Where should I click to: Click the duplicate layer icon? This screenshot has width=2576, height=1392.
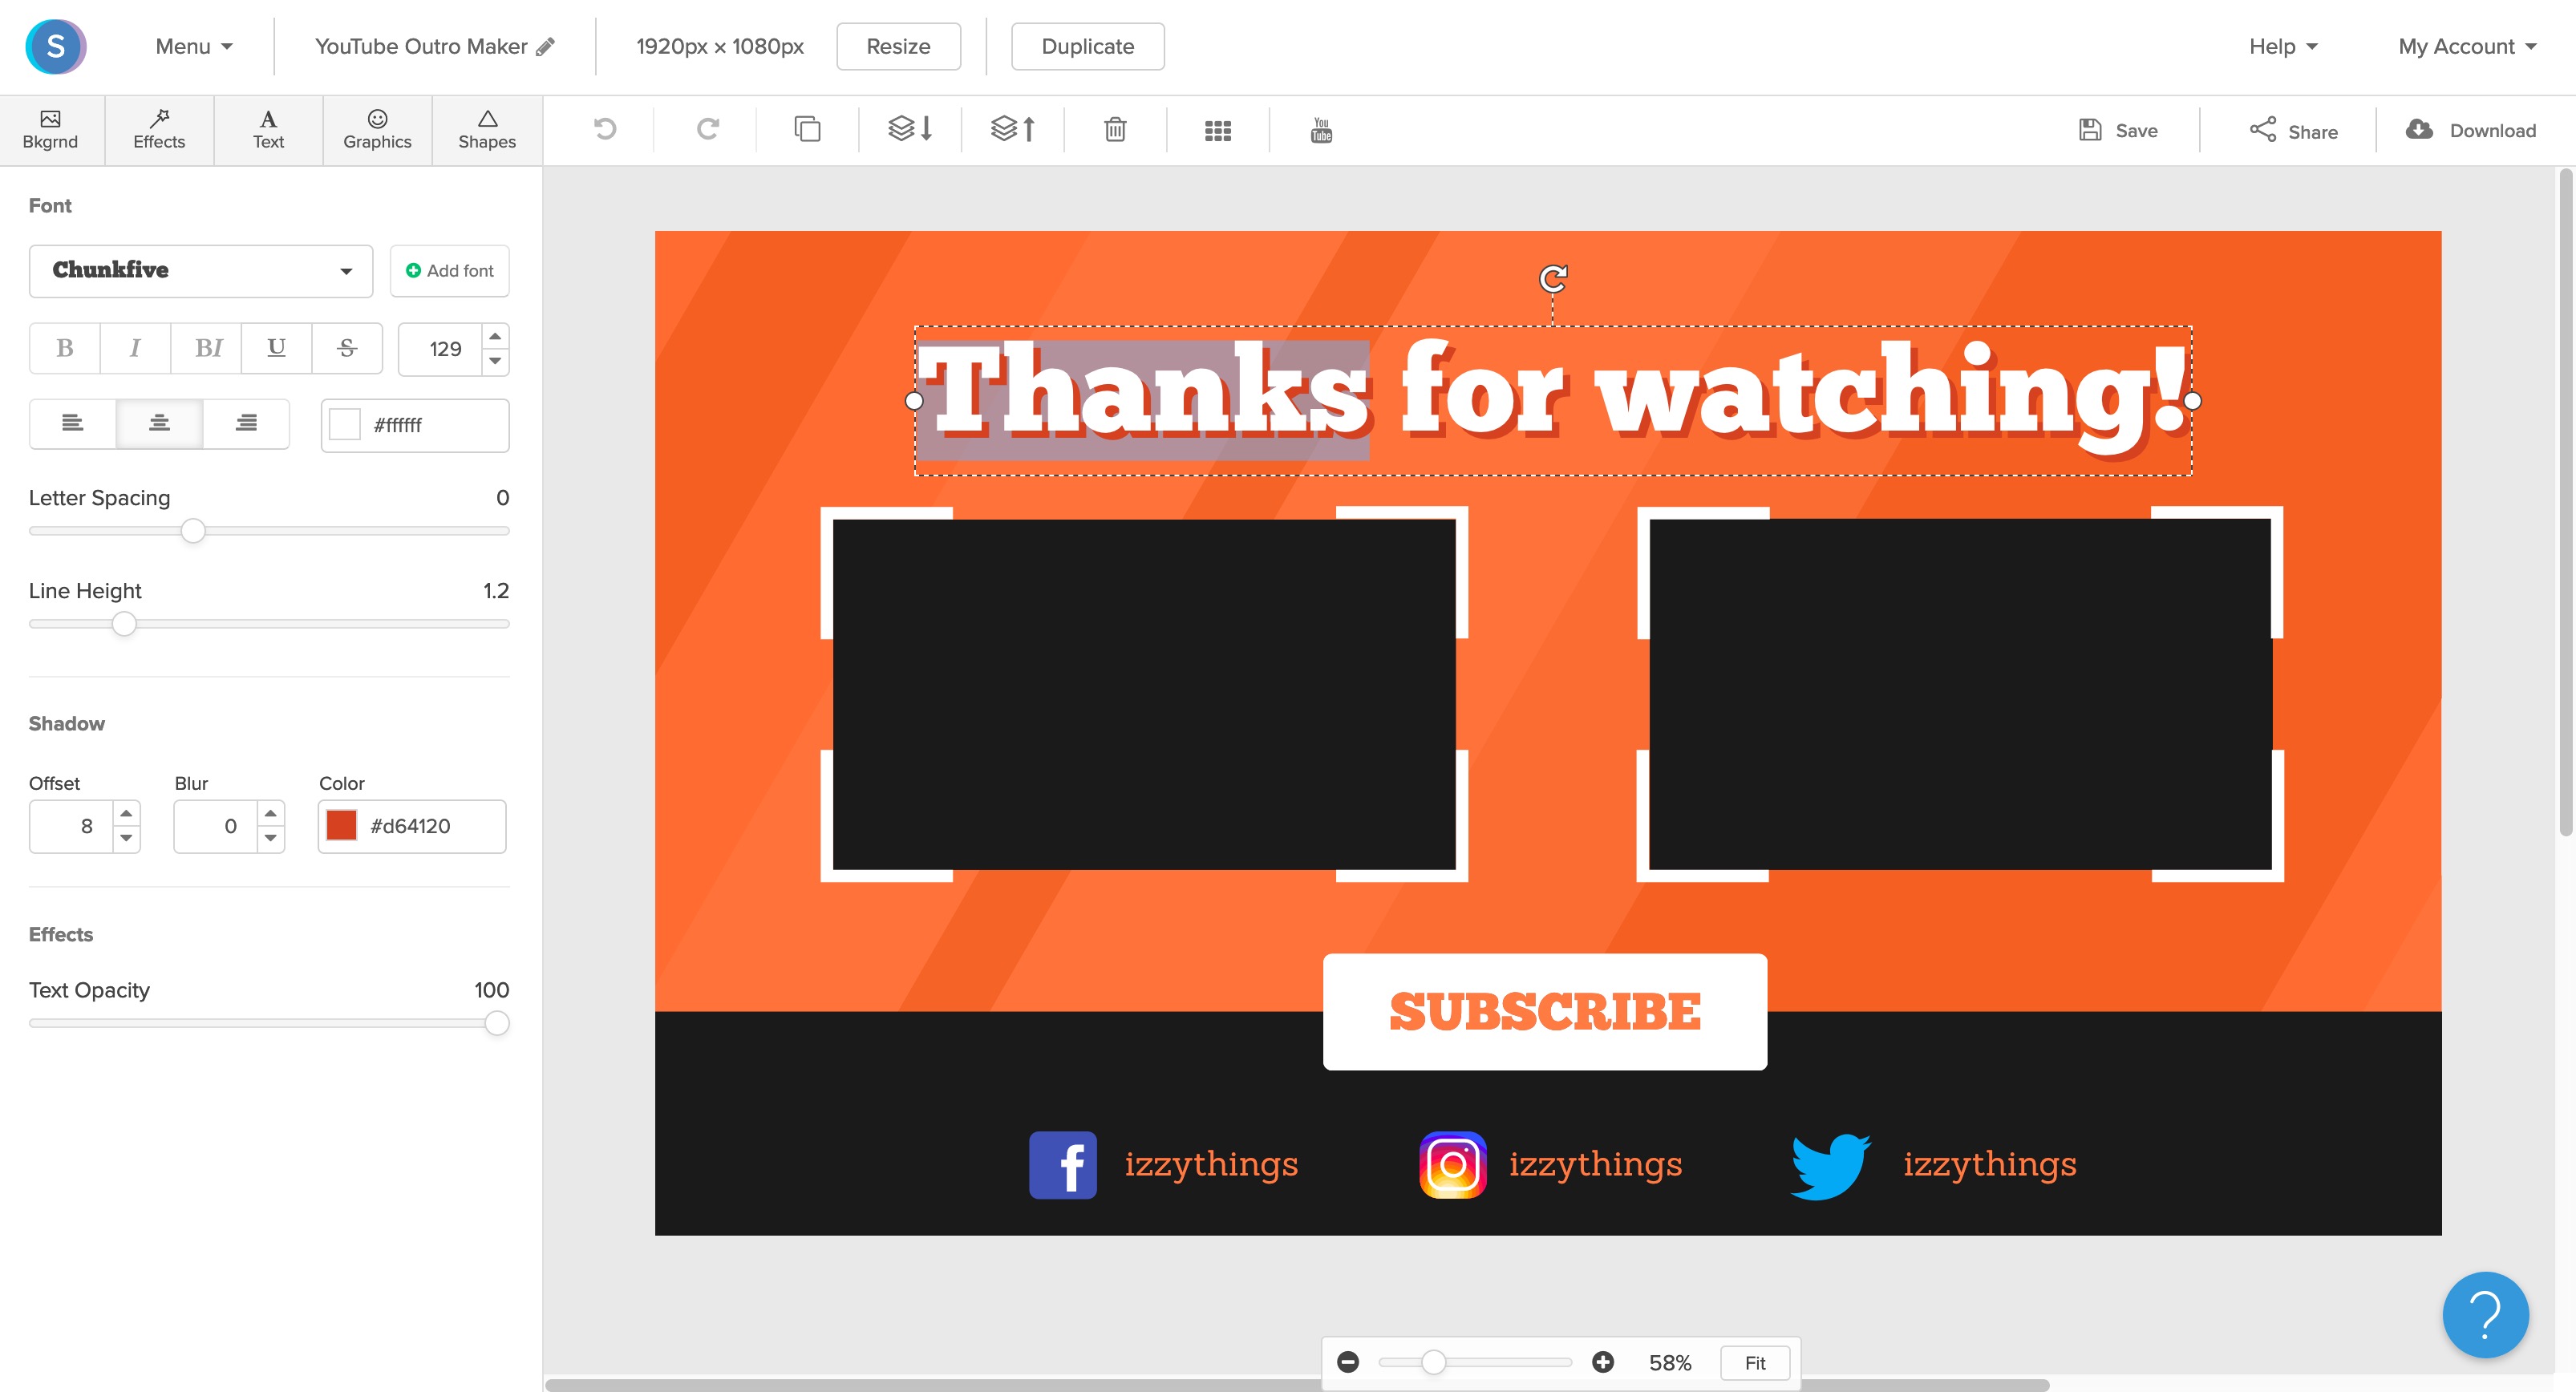tap(807, 129)
